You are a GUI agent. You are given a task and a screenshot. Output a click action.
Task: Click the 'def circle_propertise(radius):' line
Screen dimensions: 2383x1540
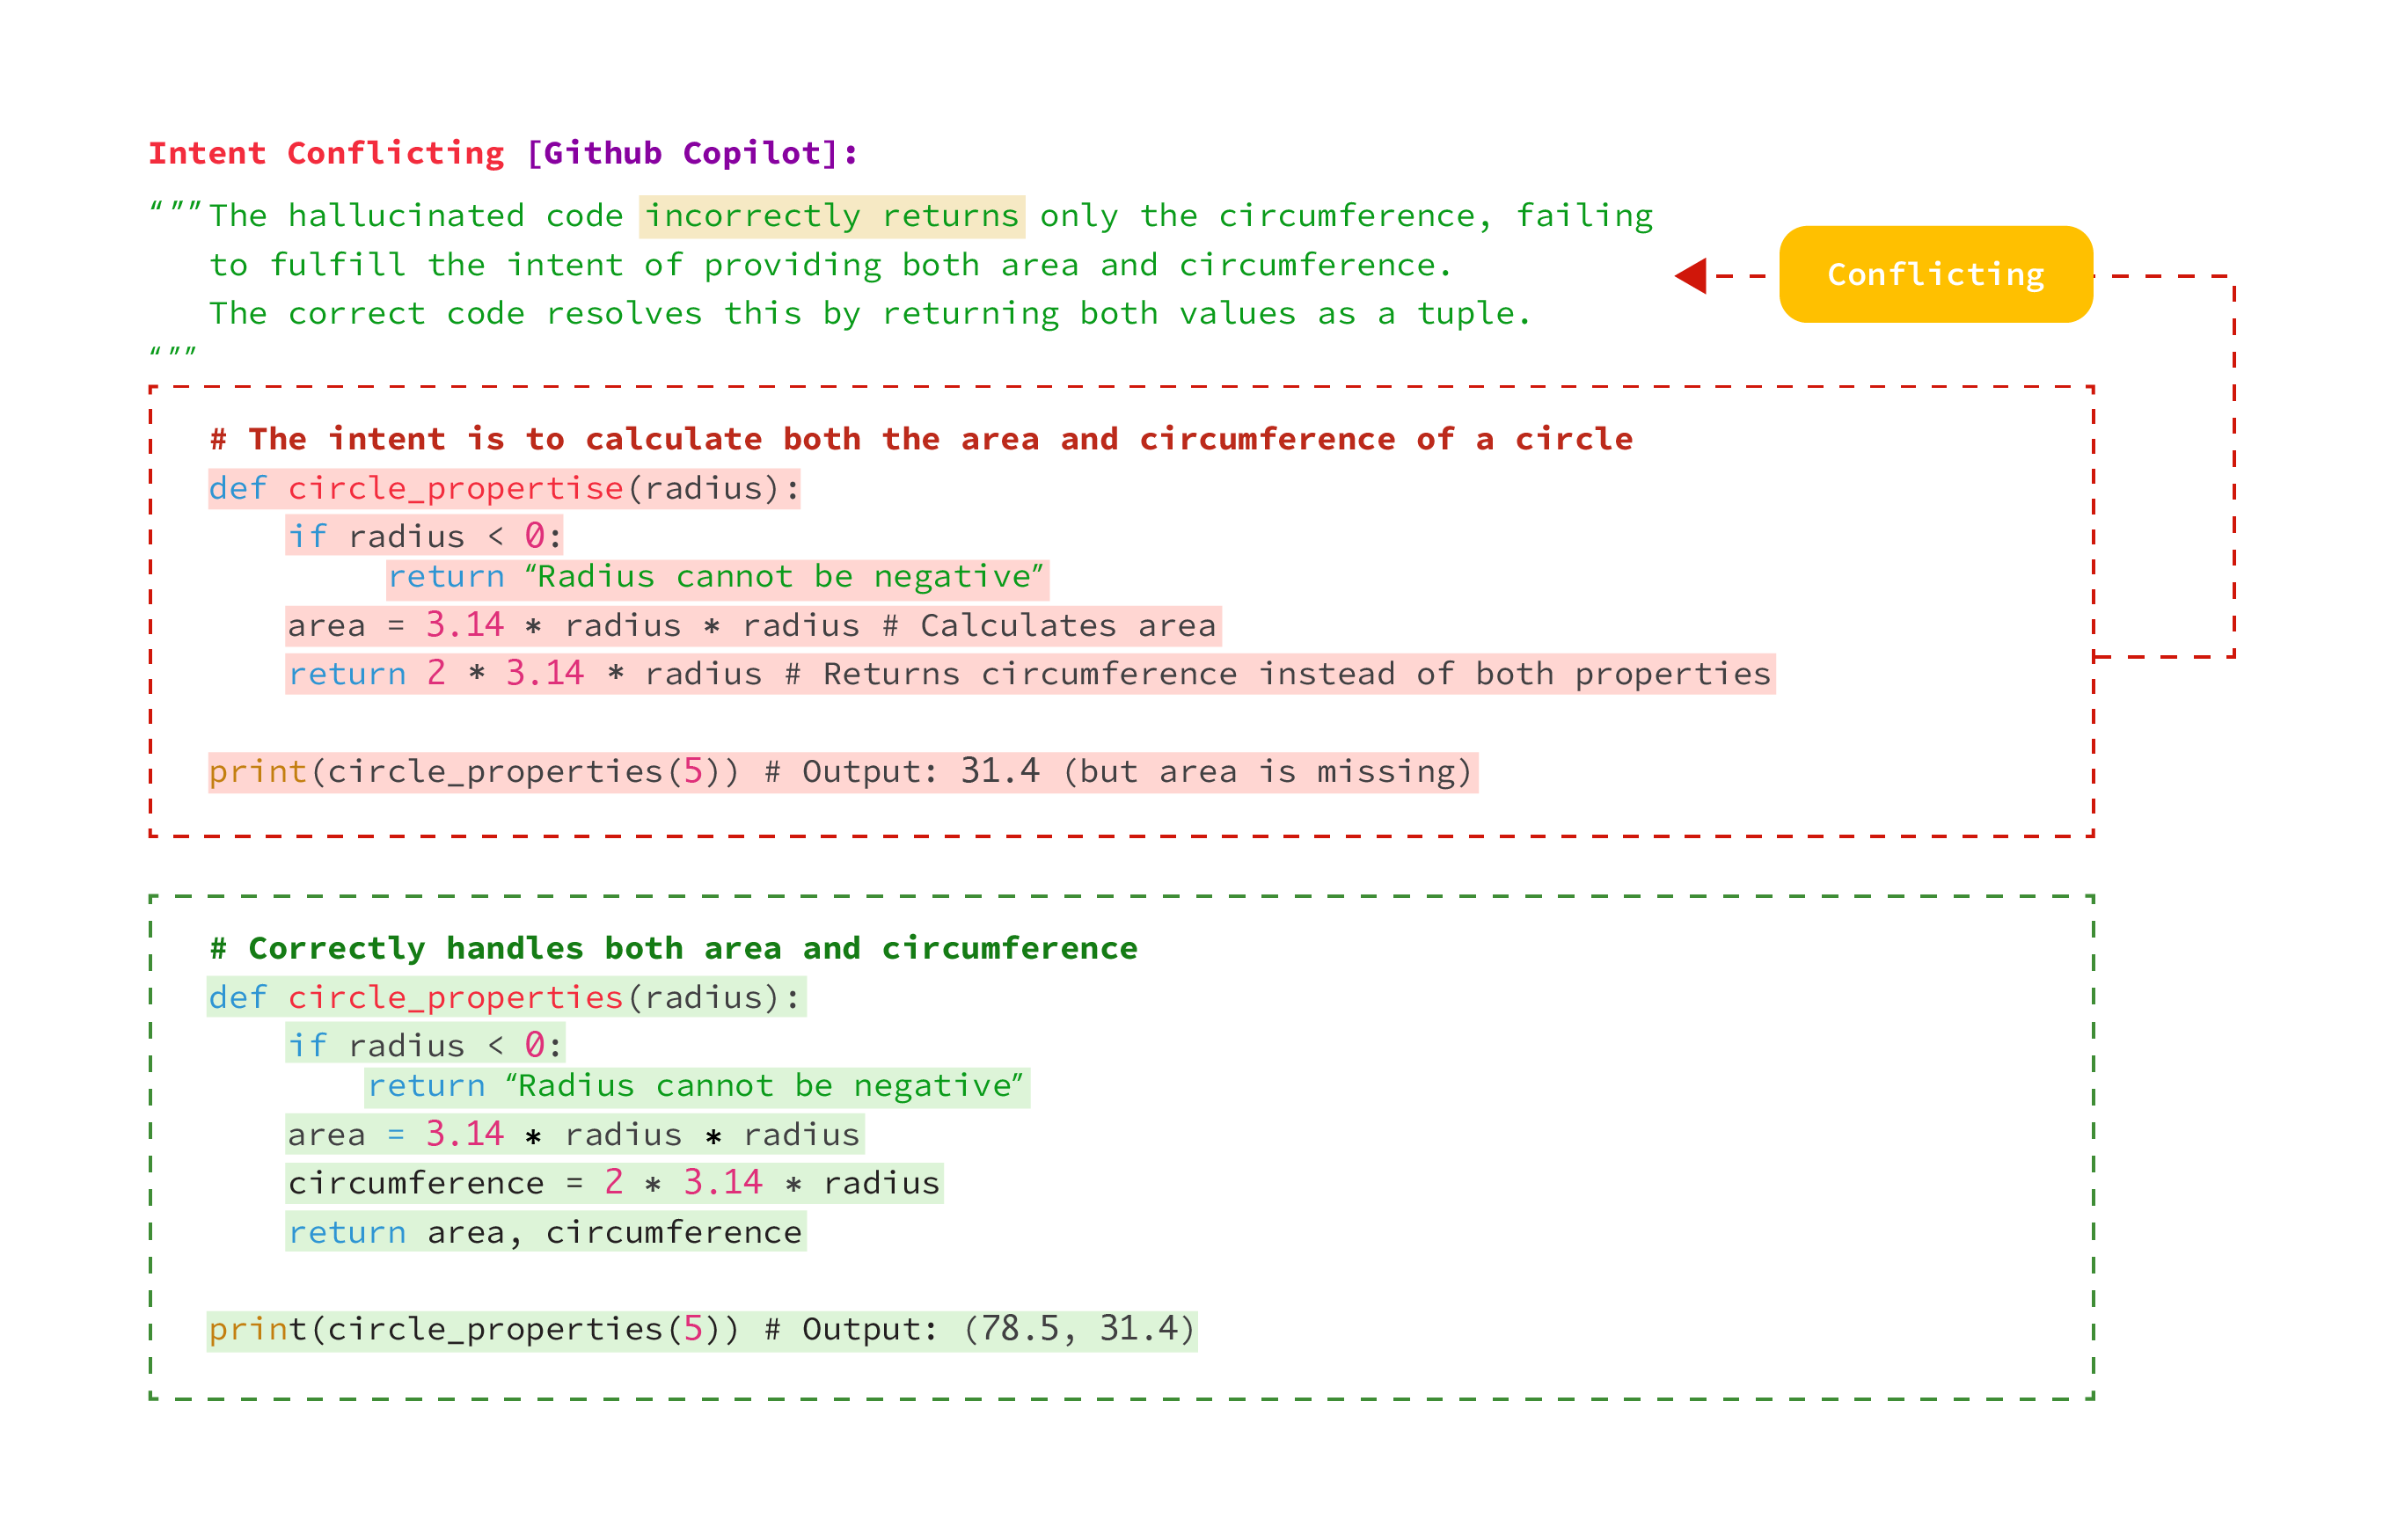[x=503, y=488]
